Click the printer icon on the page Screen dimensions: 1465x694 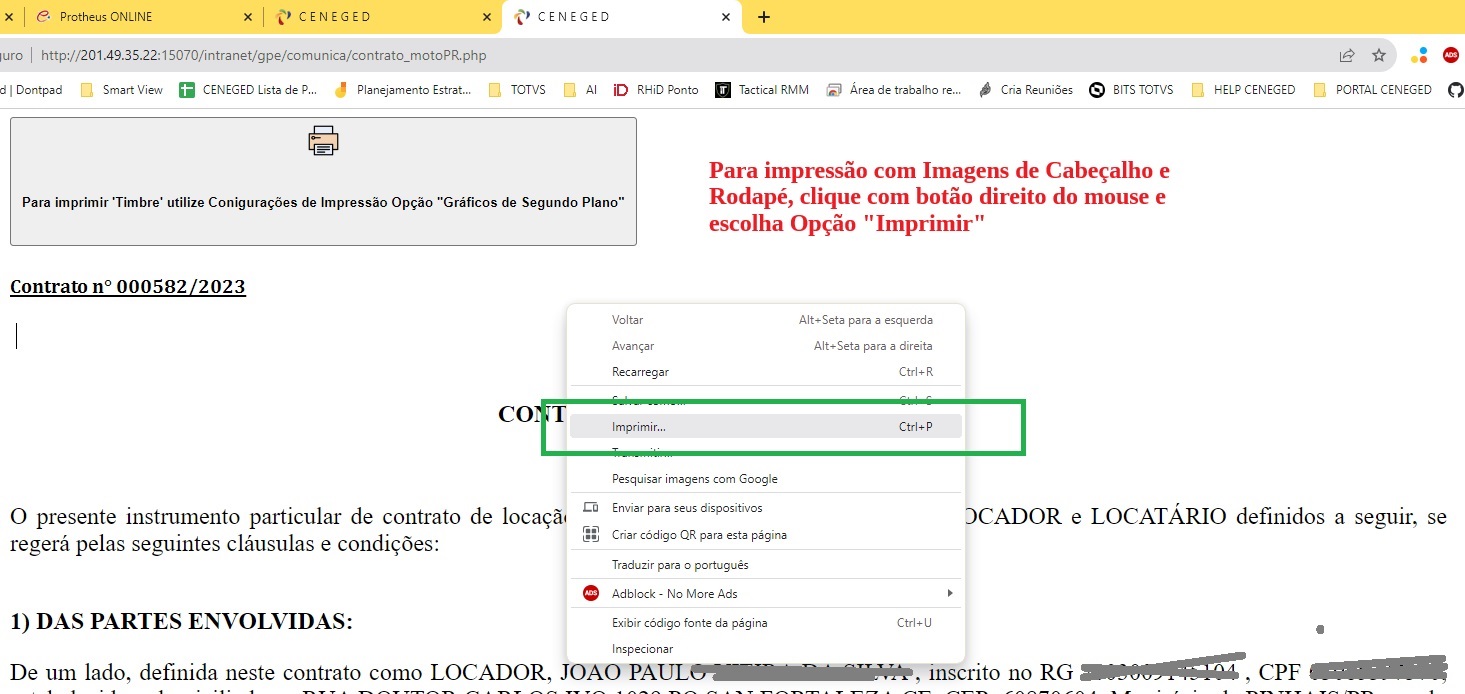(x=323, y=141)
